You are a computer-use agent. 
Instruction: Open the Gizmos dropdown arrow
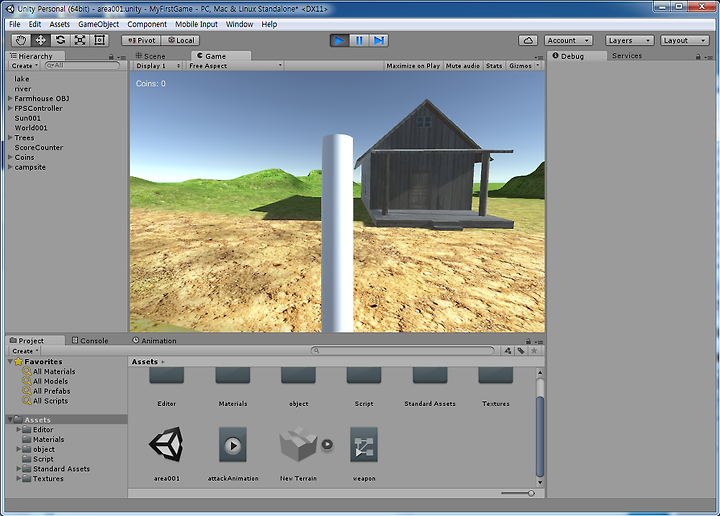tap(538, 66)
